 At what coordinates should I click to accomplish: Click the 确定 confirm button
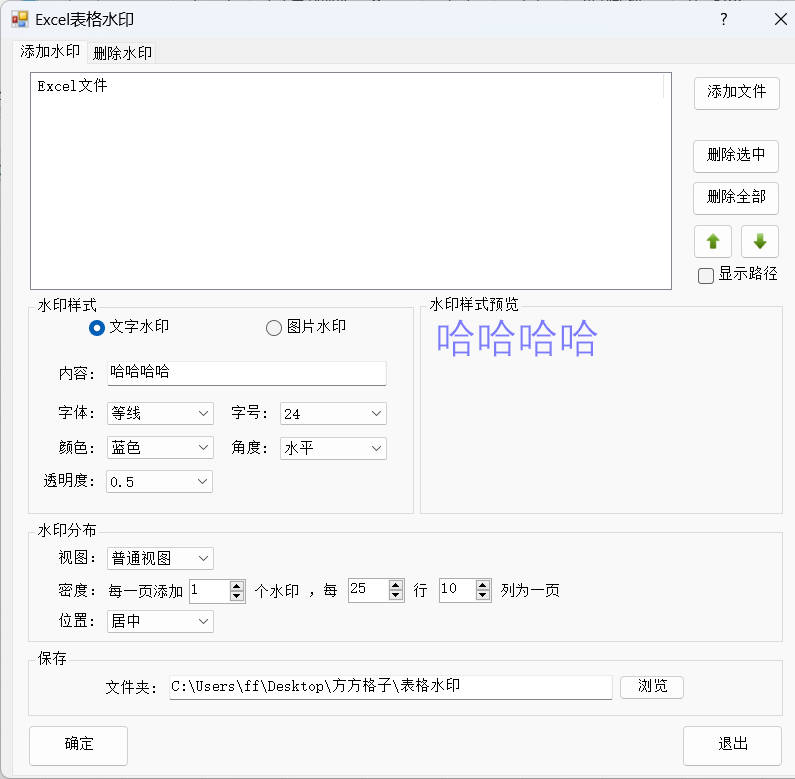point(78,744)
